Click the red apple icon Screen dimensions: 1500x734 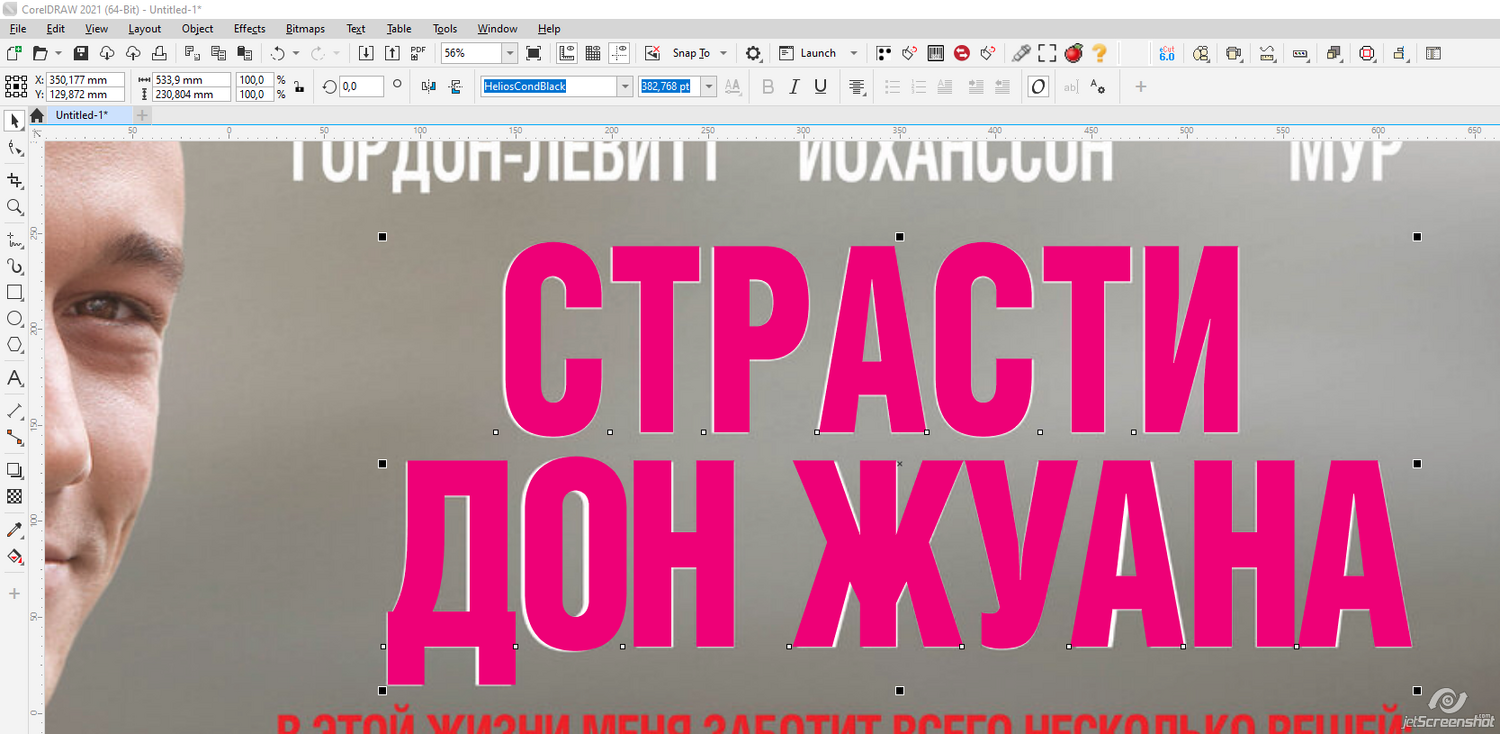(1074, 53)
